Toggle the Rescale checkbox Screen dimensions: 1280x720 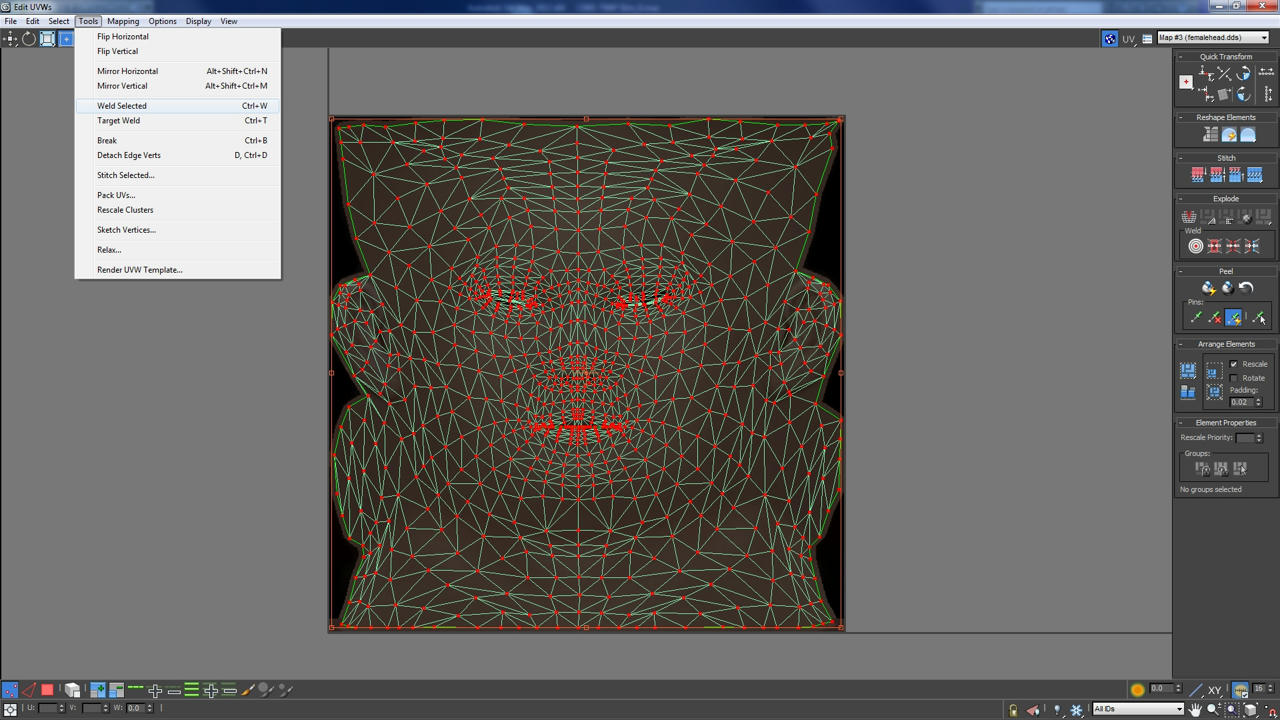1234,364
